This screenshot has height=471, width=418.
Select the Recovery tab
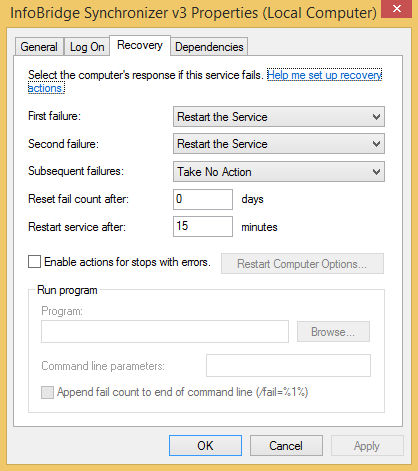[x=140, y=45]
